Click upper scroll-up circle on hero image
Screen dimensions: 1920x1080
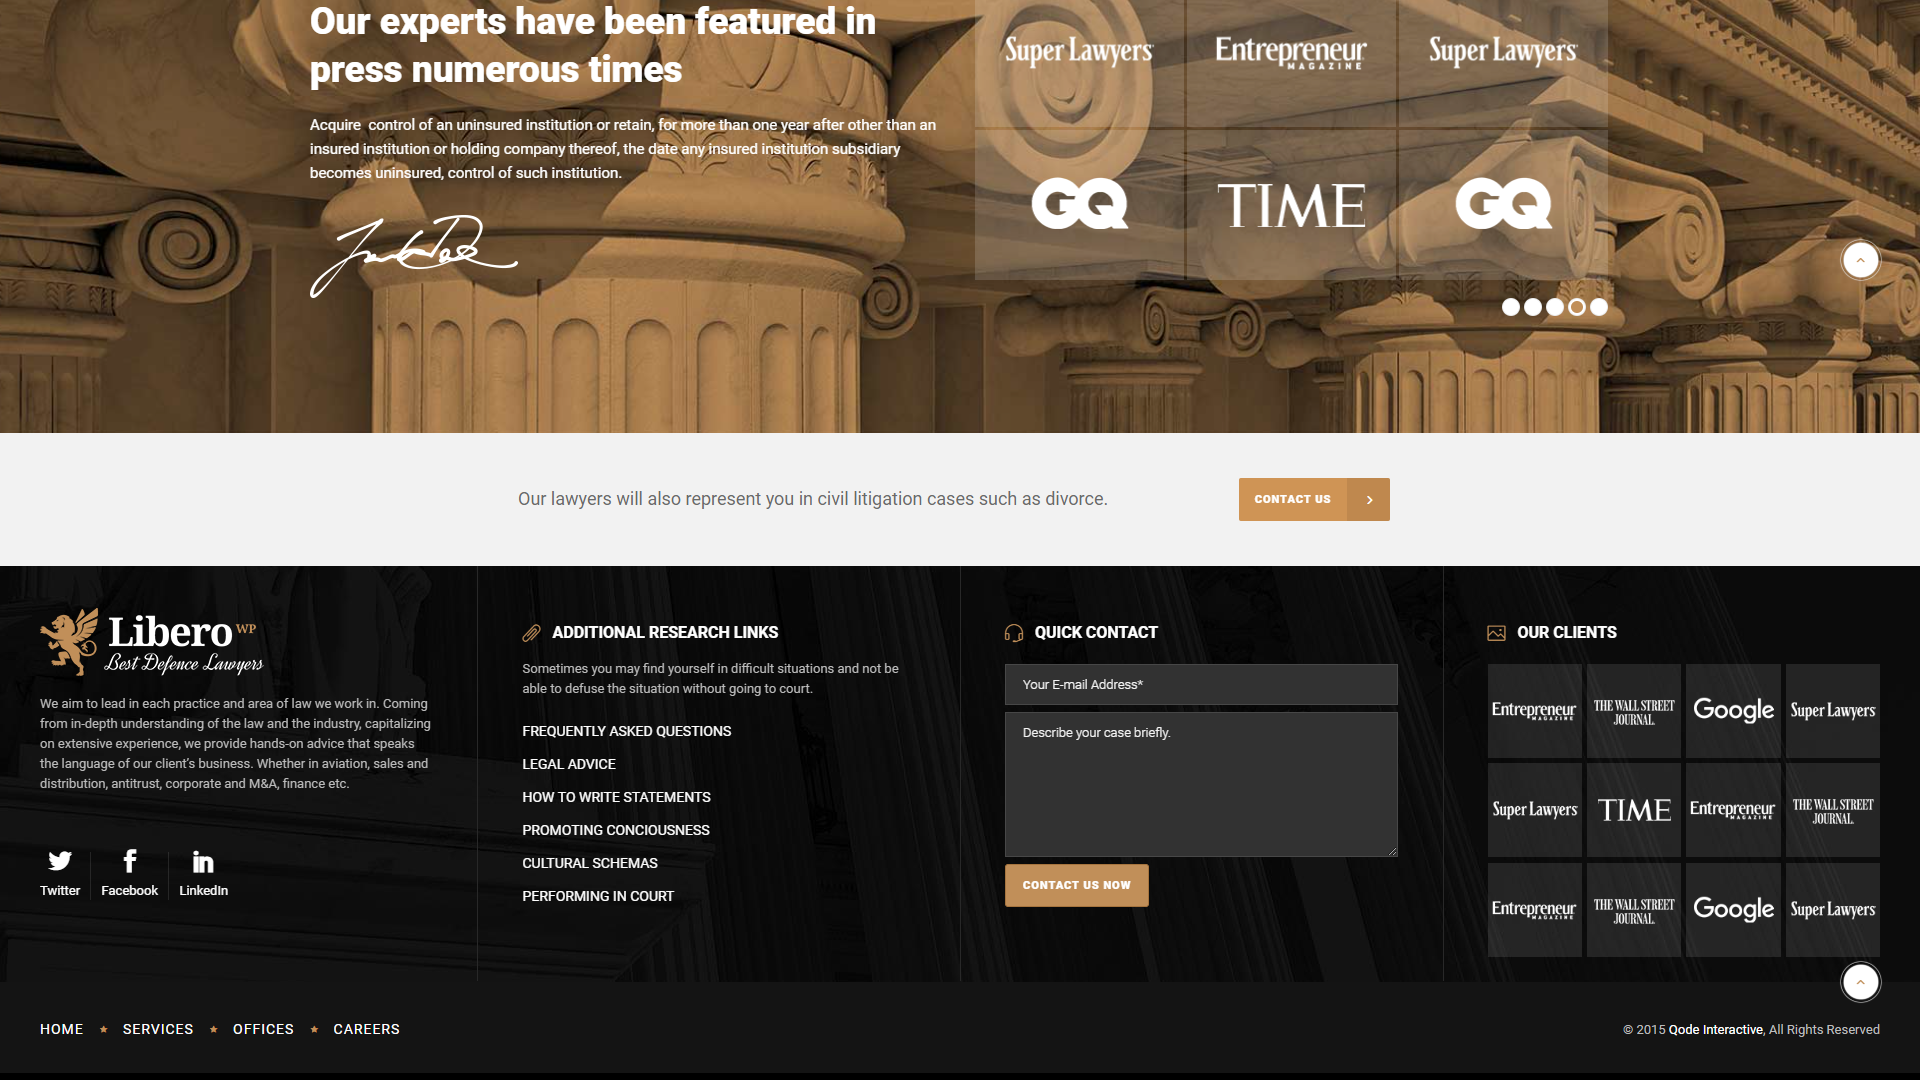coord(1860,260)
